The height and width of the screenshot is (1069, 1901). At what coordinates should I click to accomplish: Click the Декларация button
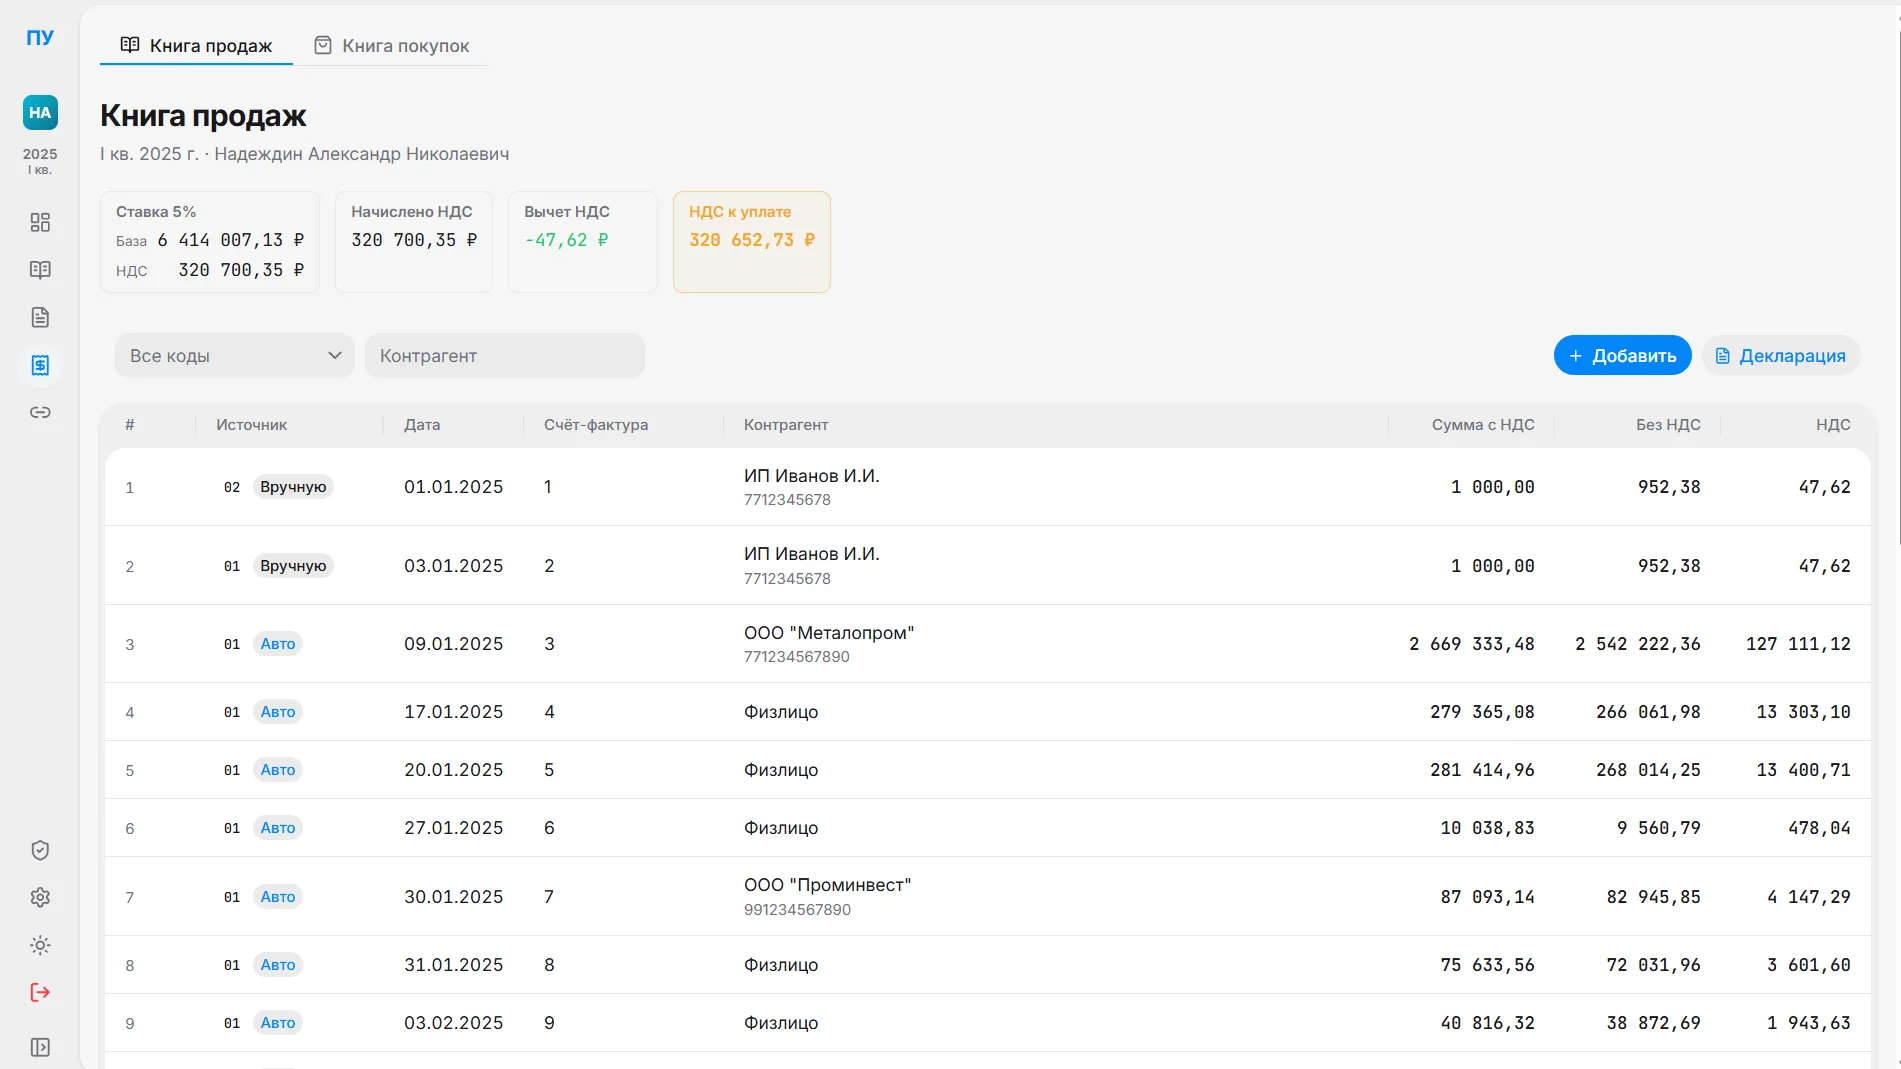pyautogui.click(x=1780, y=356)
